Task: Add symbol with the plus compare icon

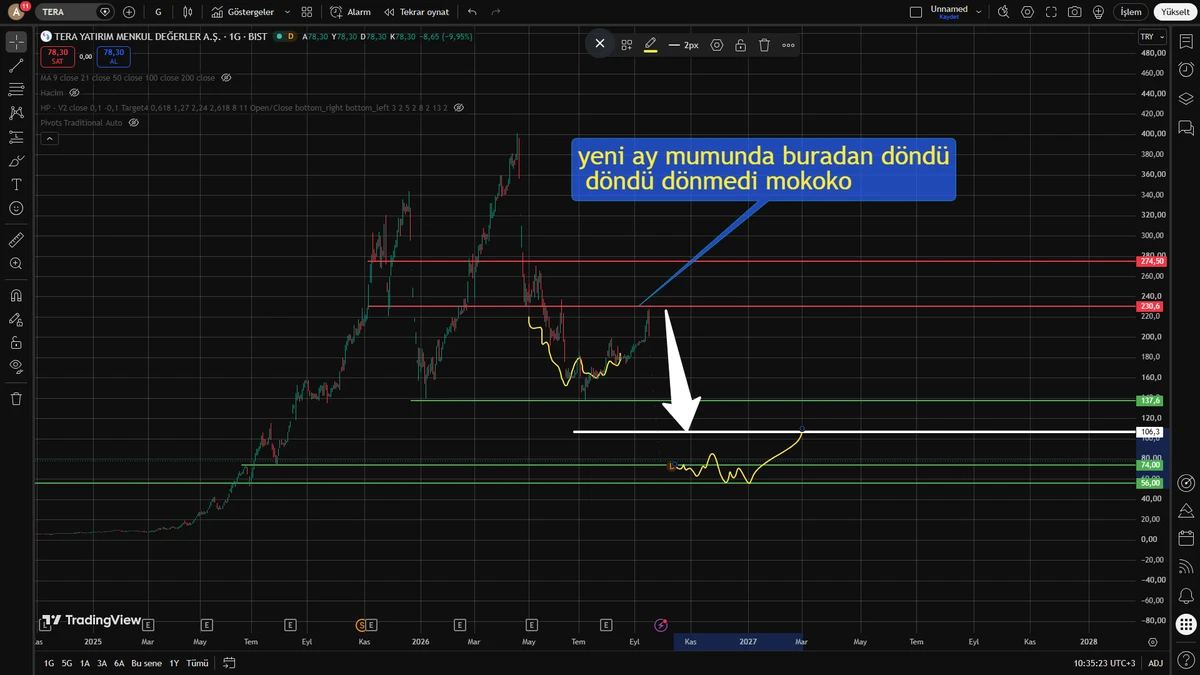Action: (129, 12)
